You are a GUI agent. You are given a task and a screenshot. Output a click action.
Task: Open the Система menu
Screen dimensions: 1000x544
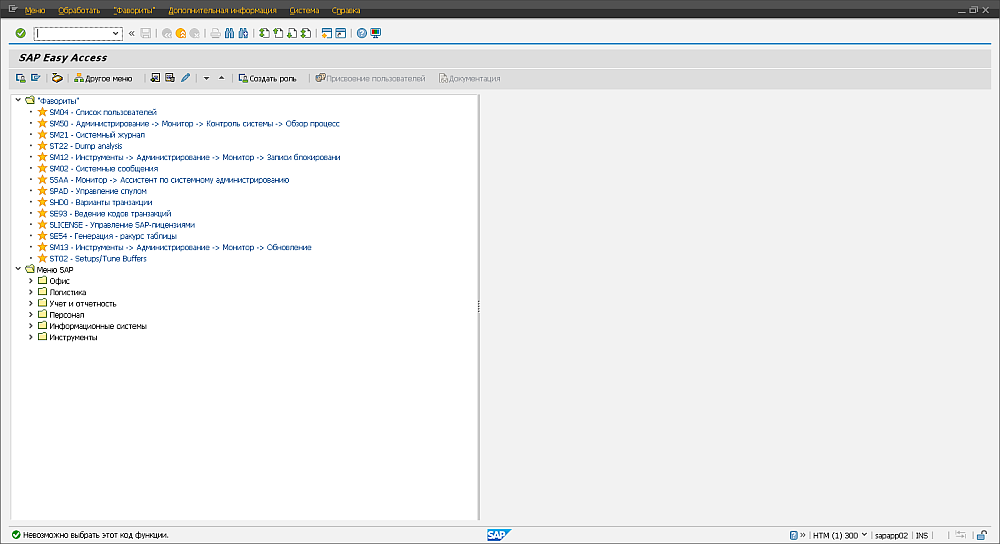coord(304,10)
